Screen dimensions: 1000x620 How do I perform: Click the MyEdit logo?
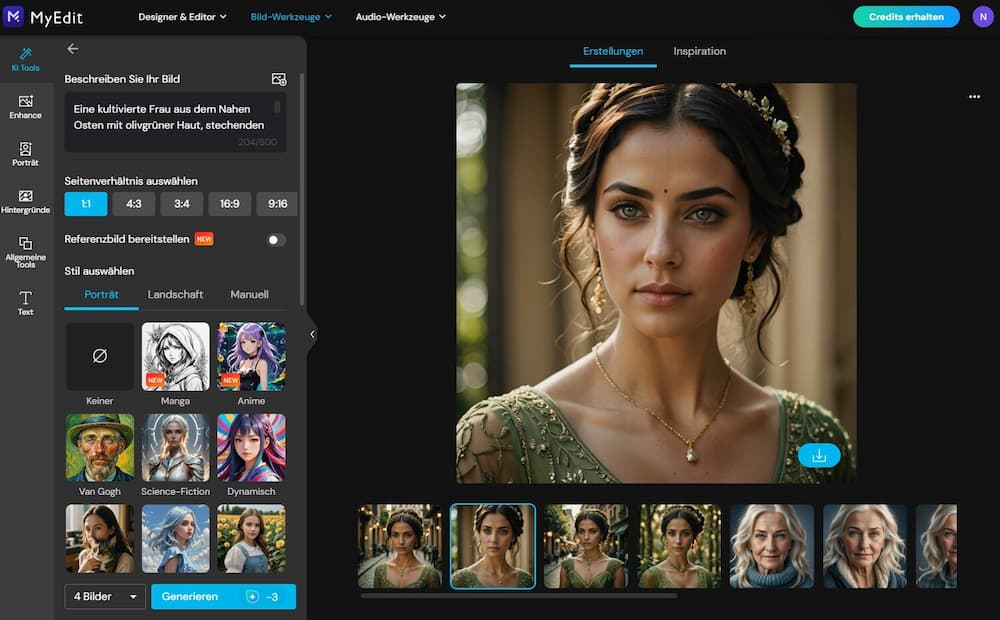(x=43, y=17)
